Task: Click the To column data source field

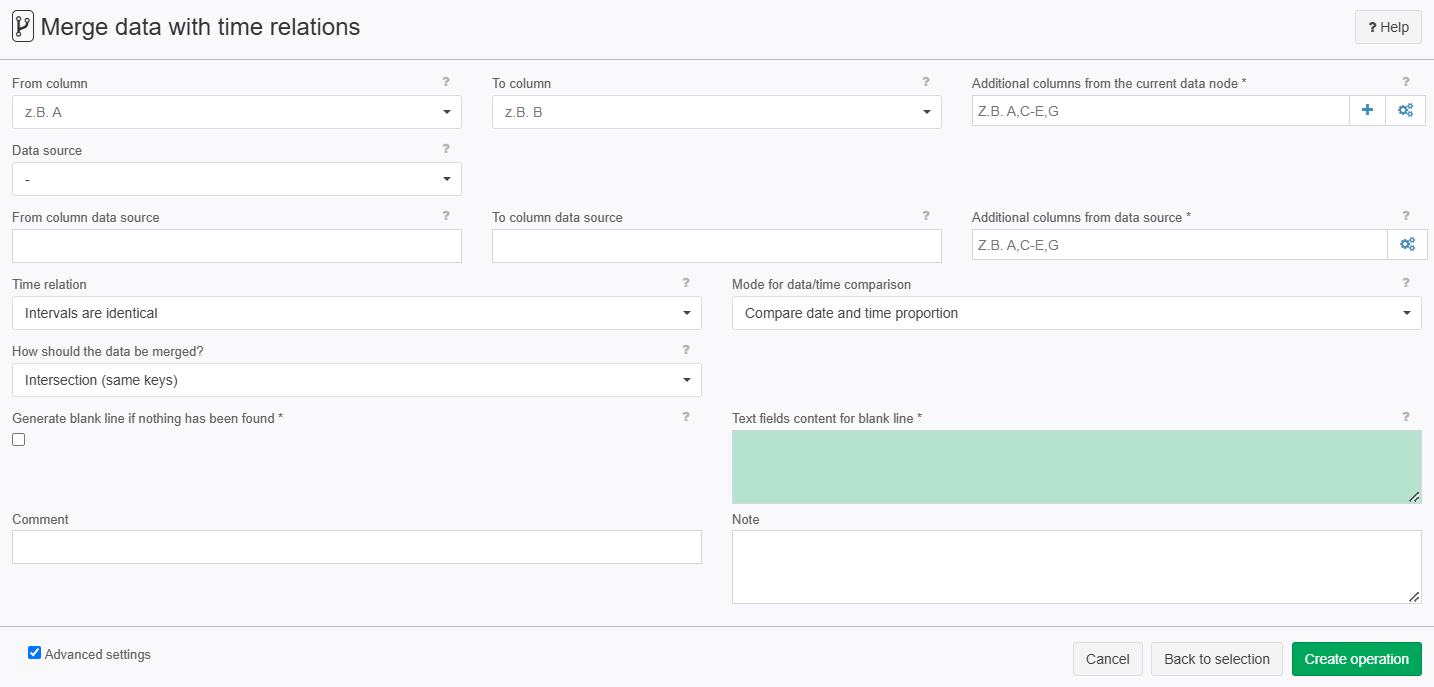Action: point(717,246)
